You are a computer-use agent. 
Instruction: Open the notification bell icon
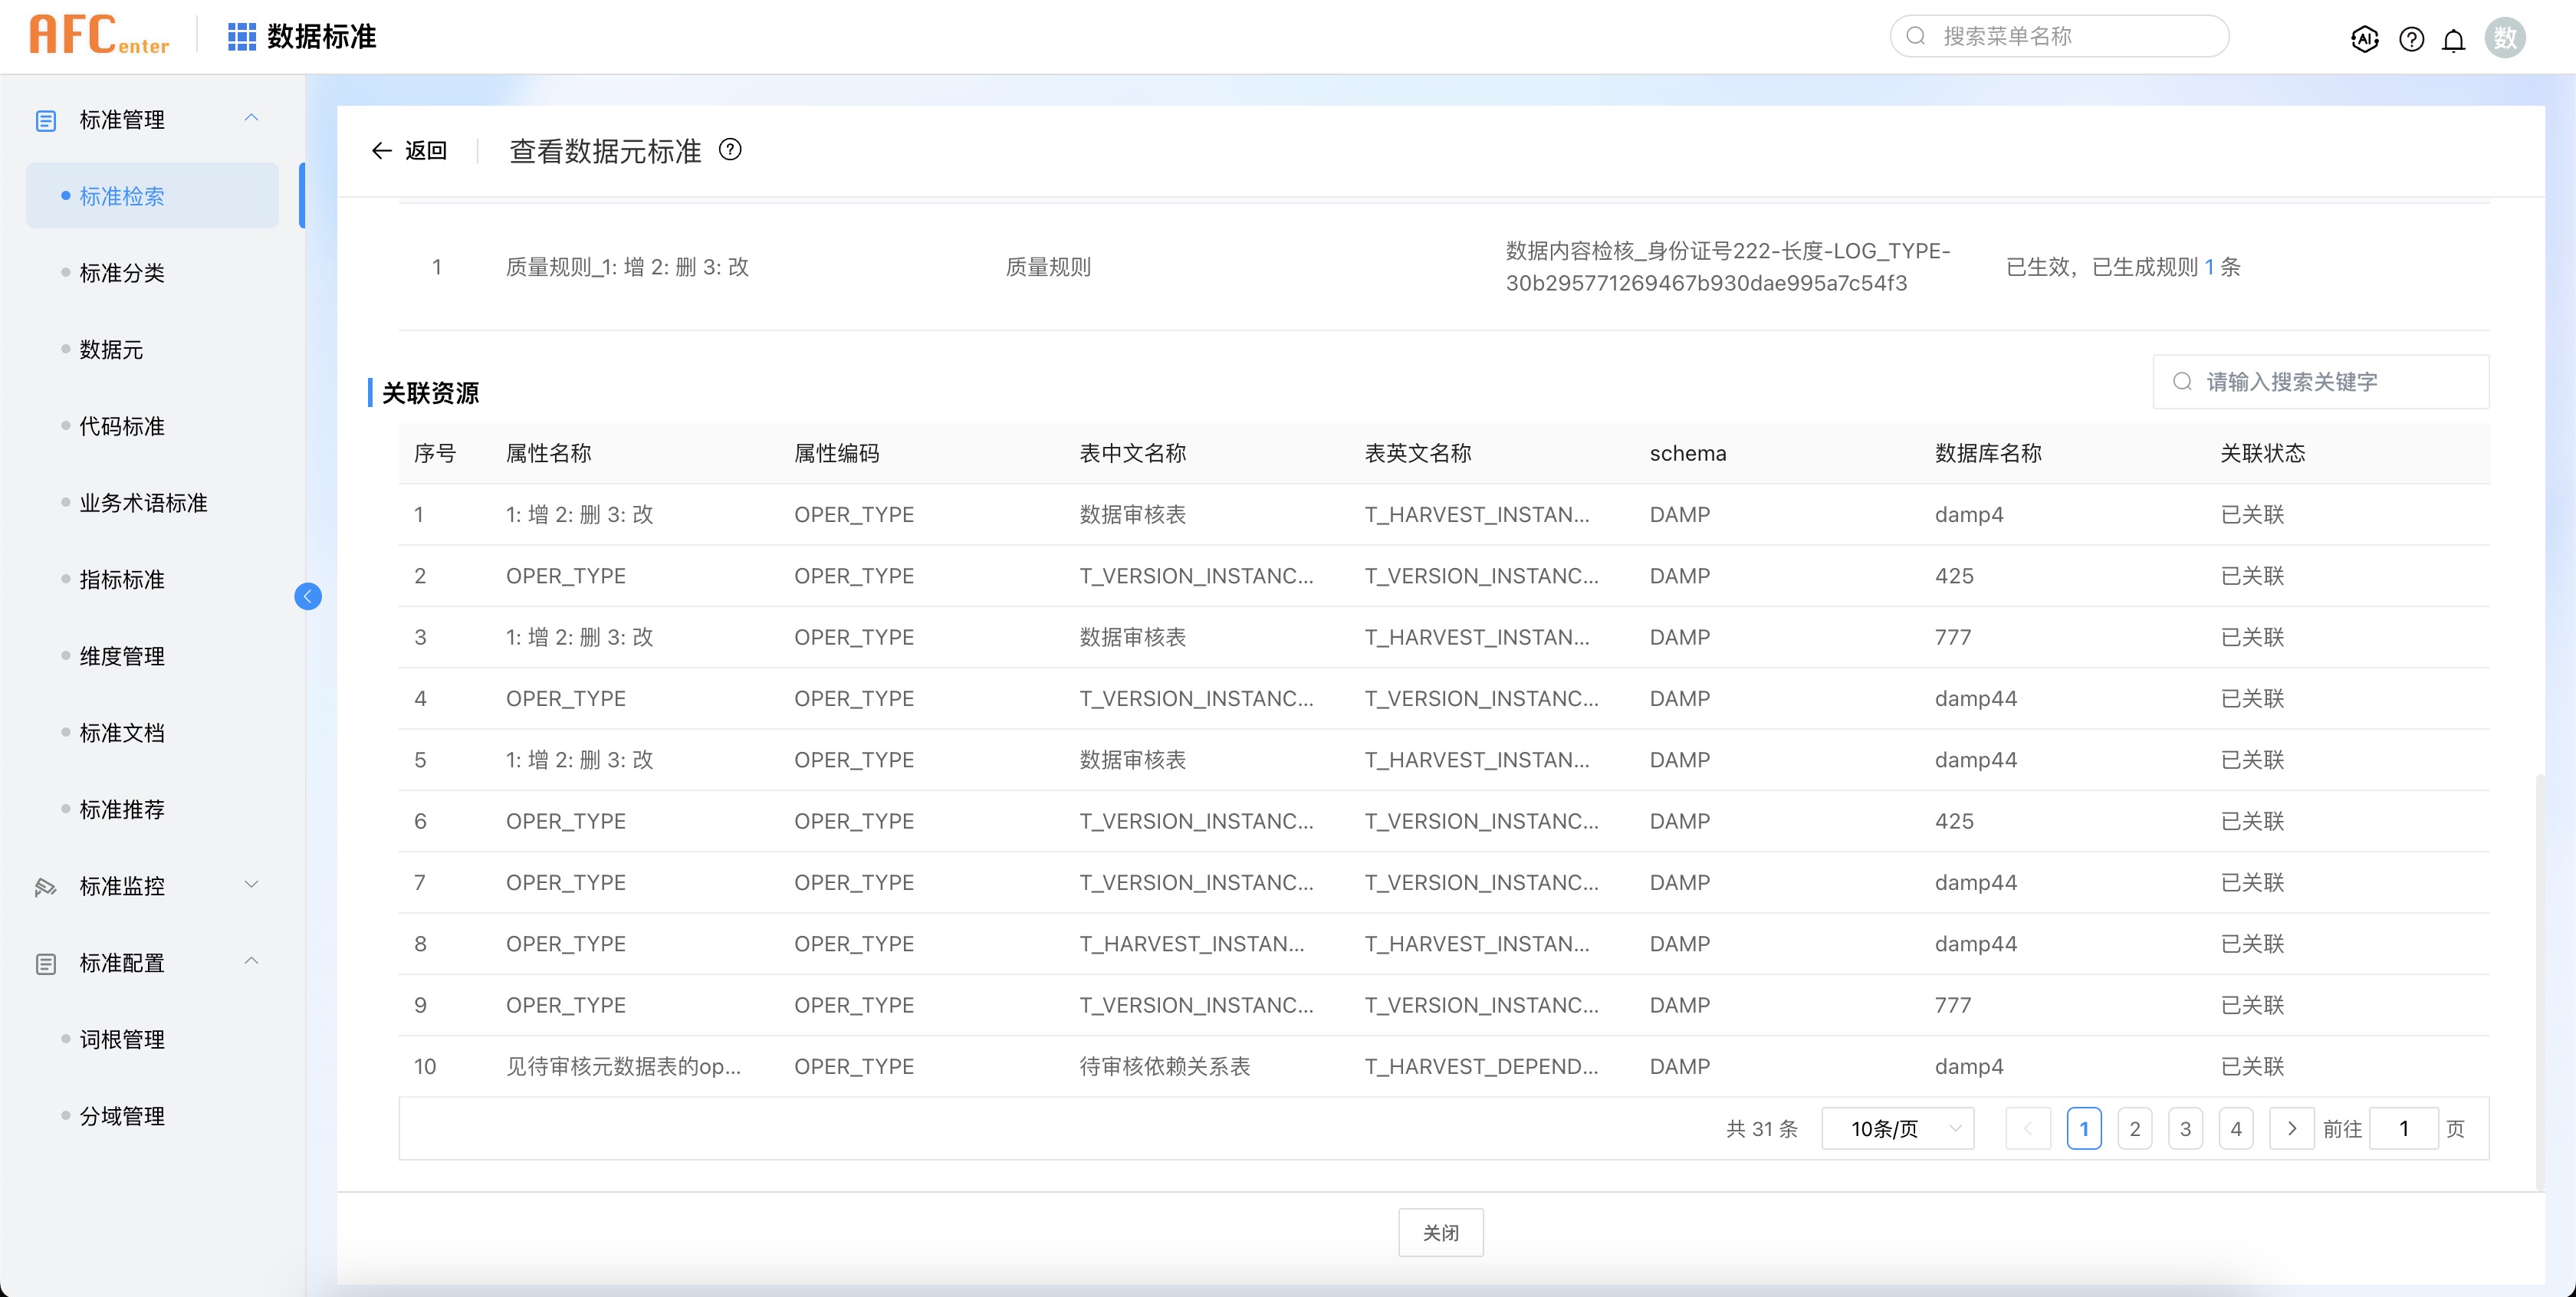[2454, 40]
